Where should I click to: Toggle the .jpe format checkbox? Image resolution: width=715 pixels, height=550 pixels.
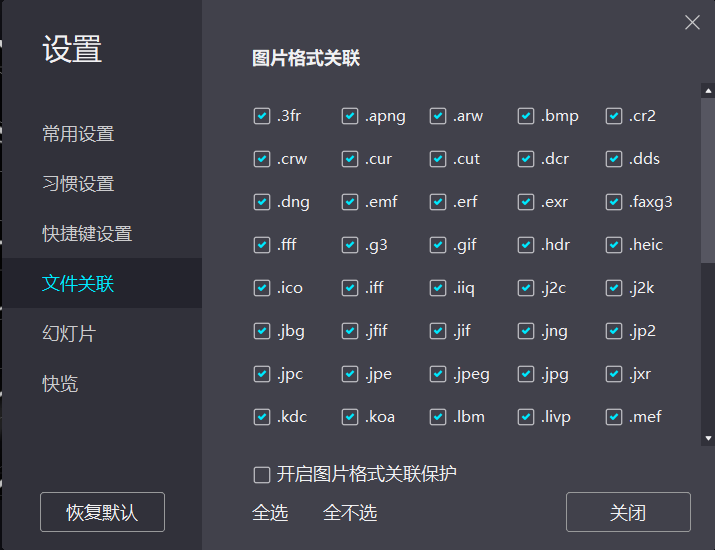point(350,374)
